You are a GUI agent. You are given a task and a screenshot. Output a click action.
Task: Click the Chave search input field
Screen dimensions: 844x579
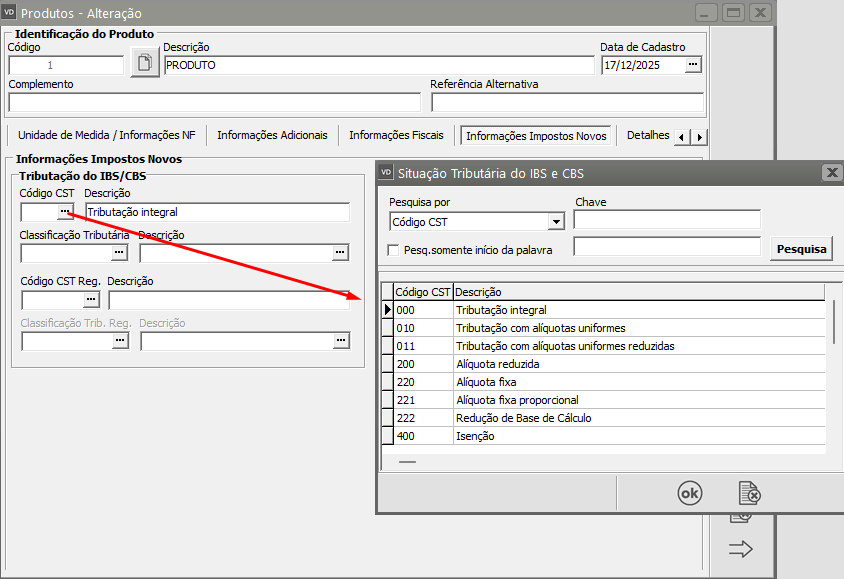(x=667, y=220)
